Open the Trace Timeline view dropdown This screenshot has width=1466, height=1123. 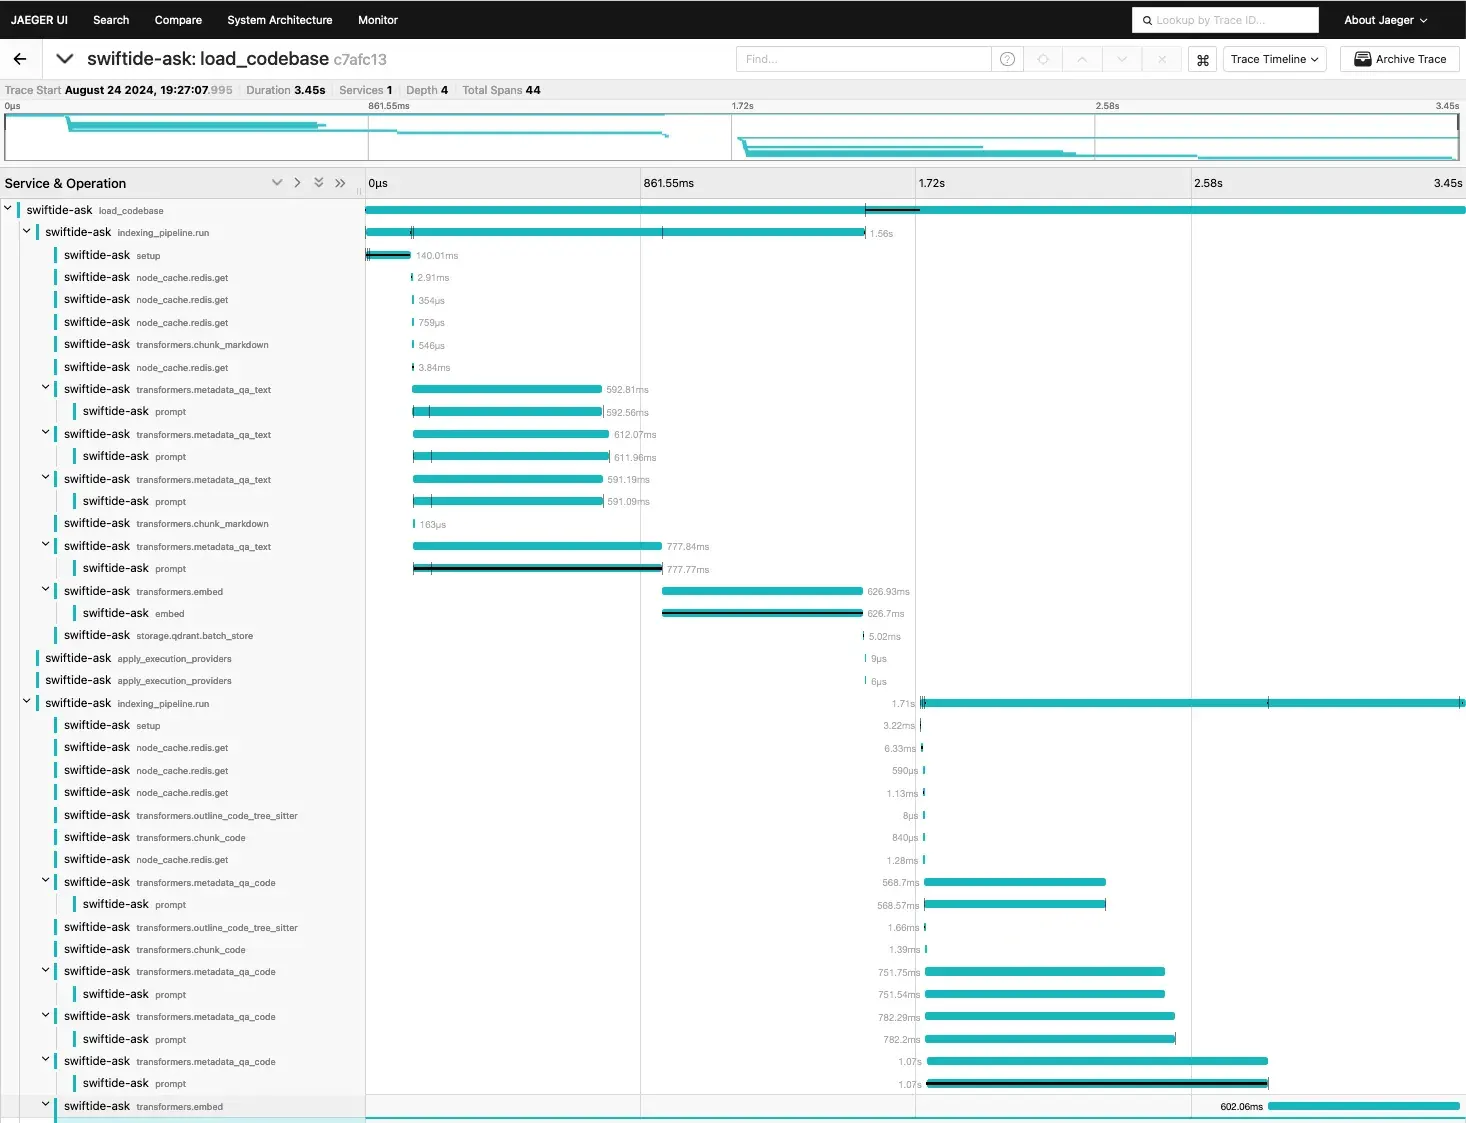pyautogui.click(x=1274, y=59)
